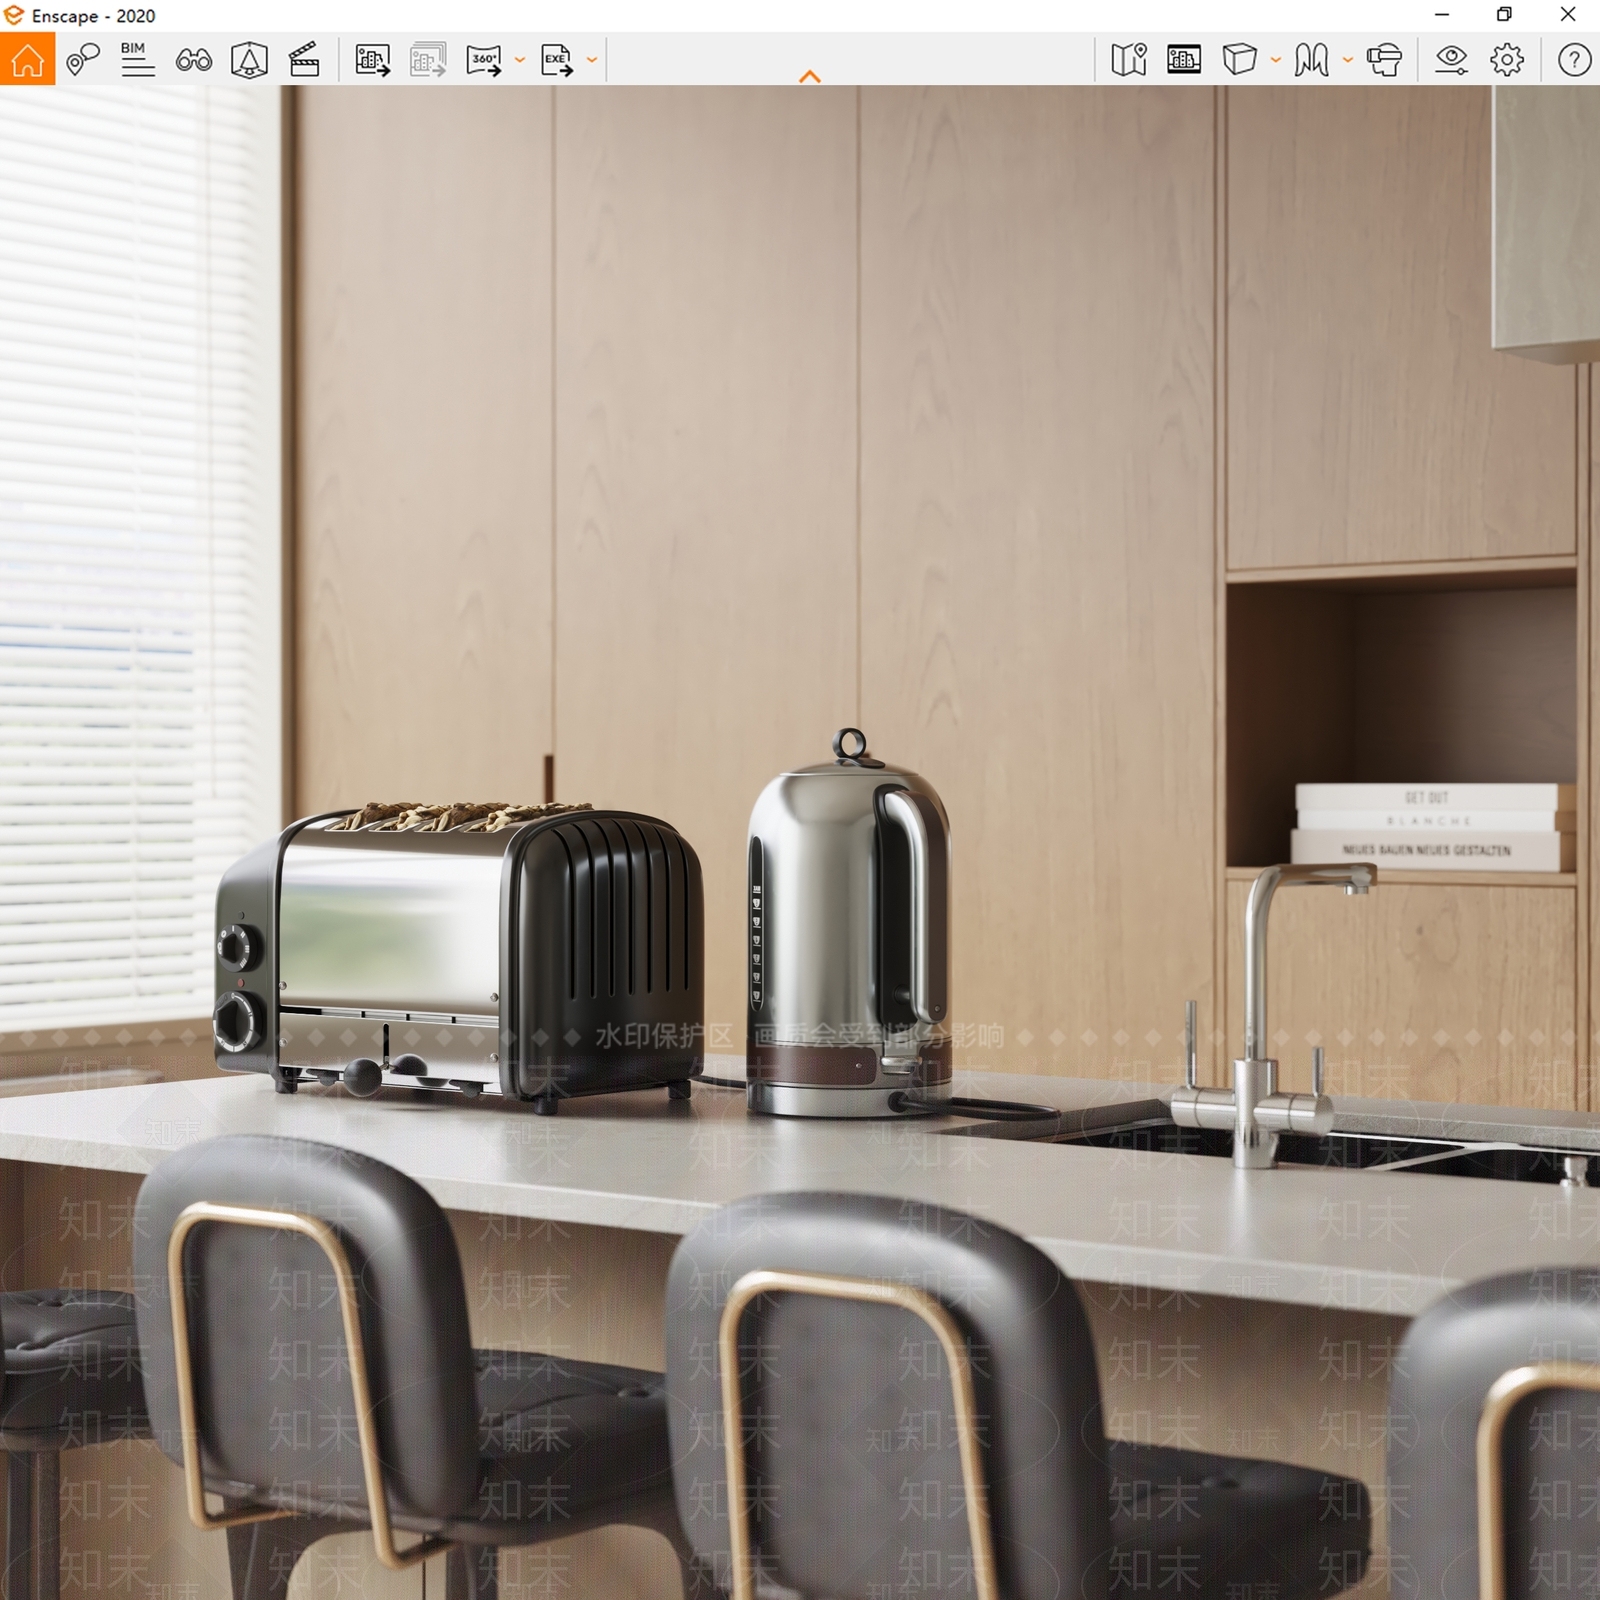Open general settings gear
Viewport: 1600px width, 1600px height.
point(1507,60)
